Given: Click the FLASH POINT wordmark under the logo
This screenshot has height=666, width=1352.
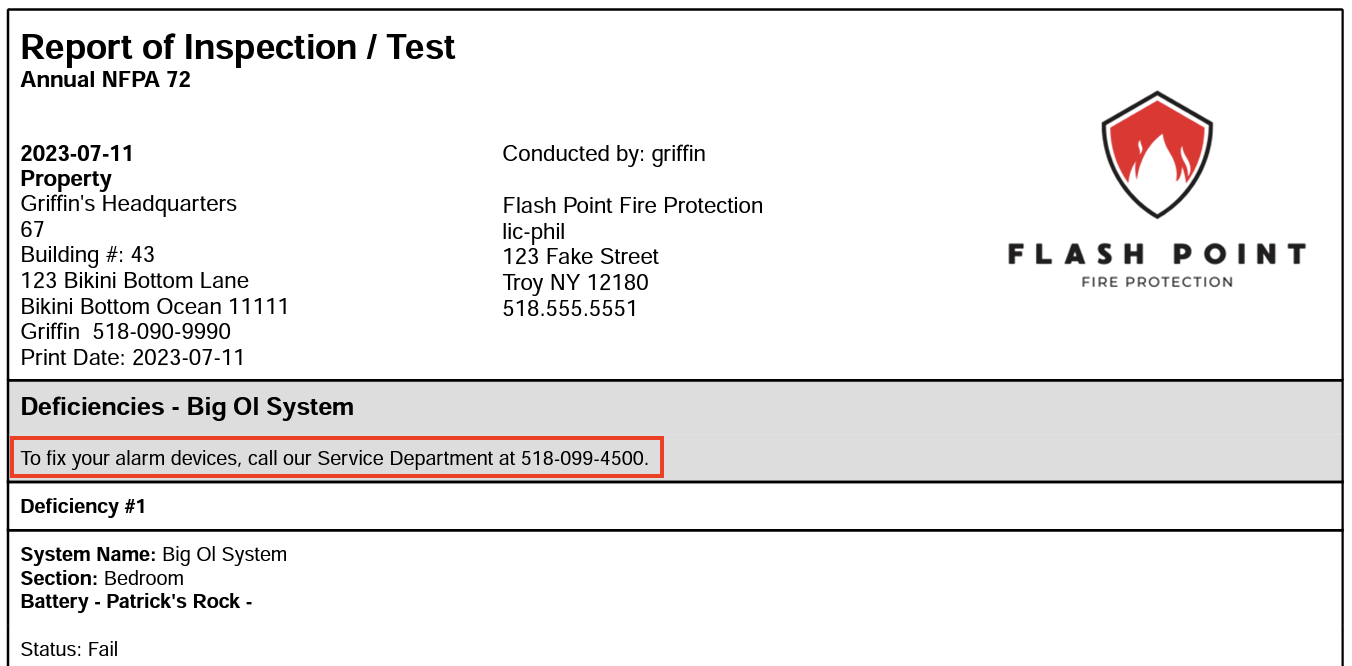Looking at the screenshot, I should click(1156, 254).
